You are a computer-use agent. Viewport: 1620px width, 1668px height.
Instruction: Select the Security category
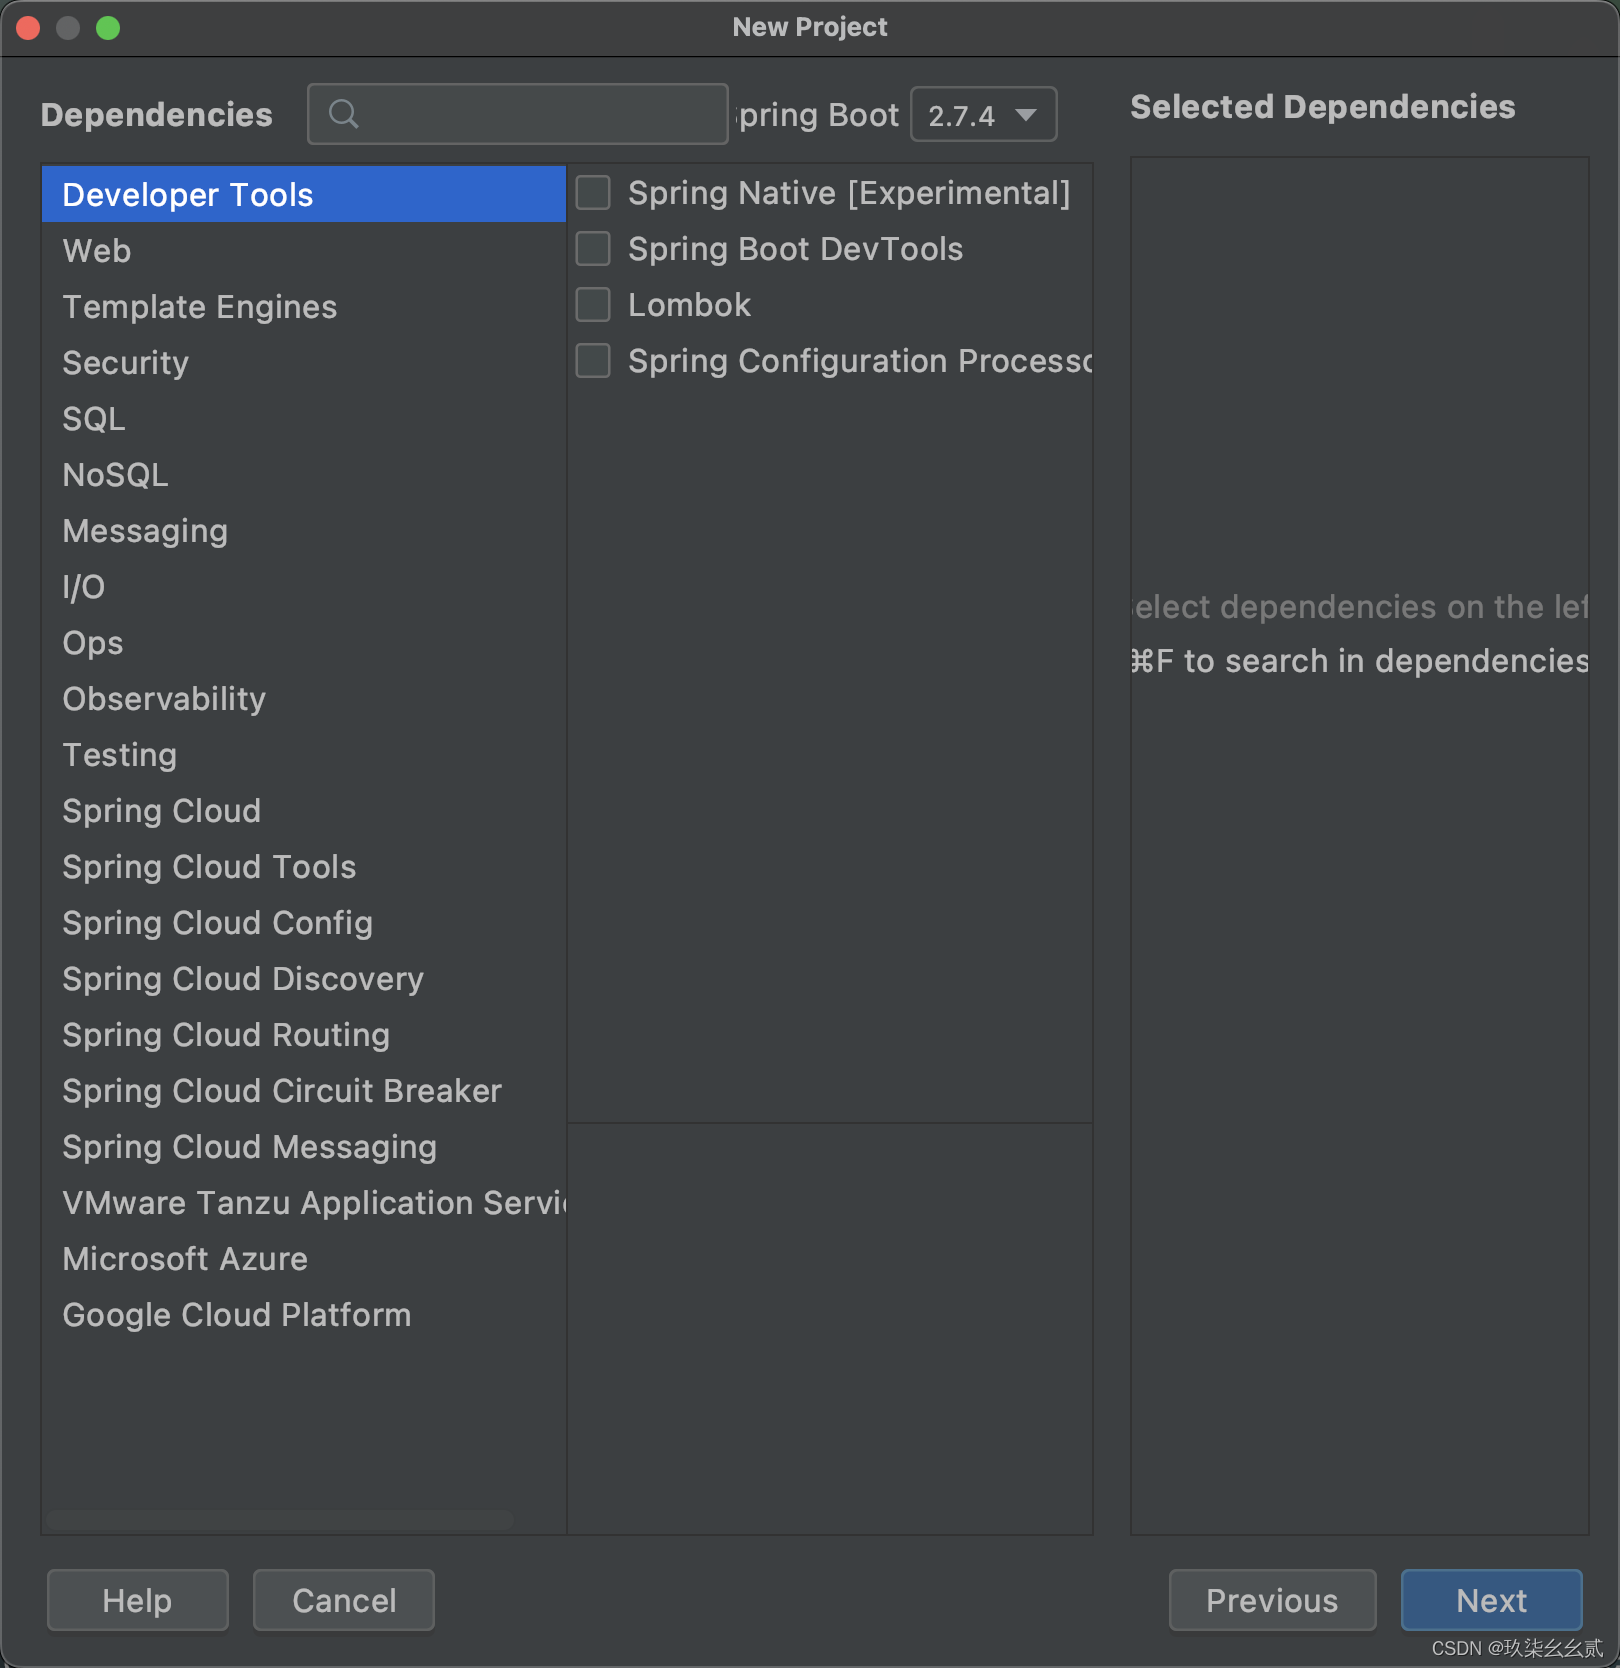[125, 362]
